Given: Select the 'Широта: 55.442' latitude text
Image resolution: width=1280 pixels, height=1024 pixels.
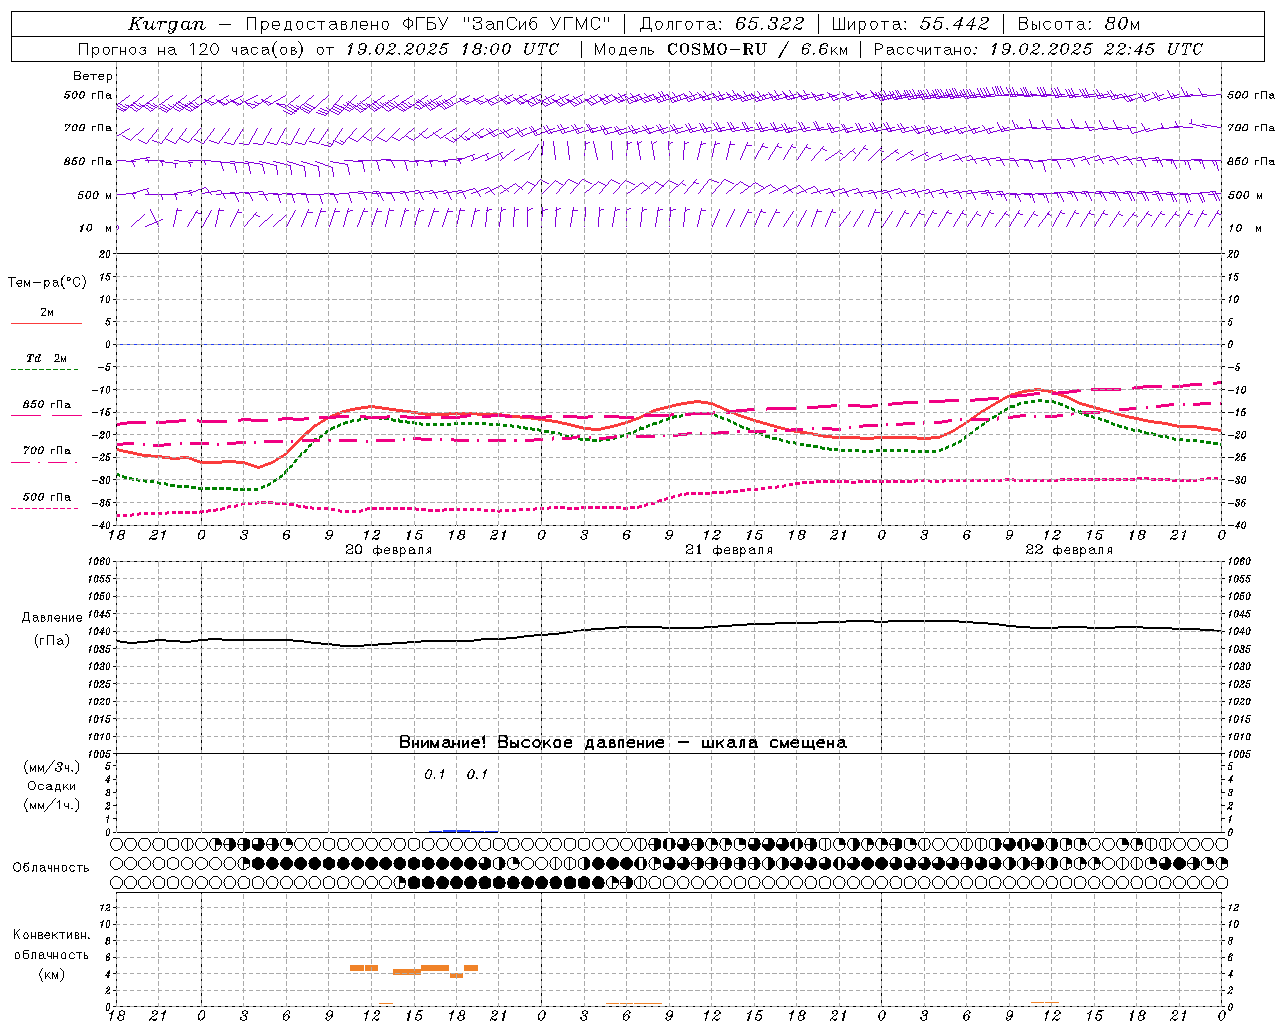Looking at the screenshot, I should [910, 23].
